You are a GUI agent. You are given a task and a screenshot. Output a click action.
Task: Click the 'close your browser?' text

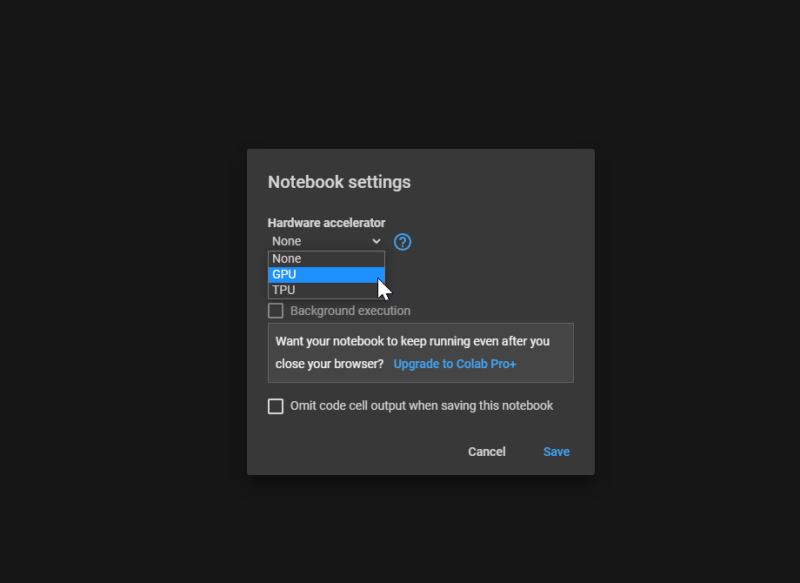[329, 364]
